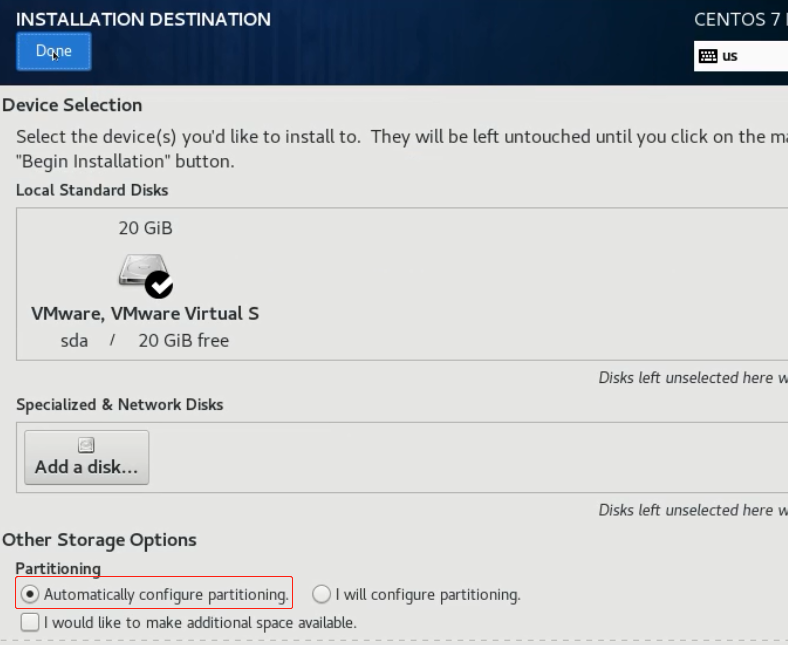This screenshot has height=645, width=788.
Task: Select "I will configure partitioning" radio button
Action: click(321, 595)
